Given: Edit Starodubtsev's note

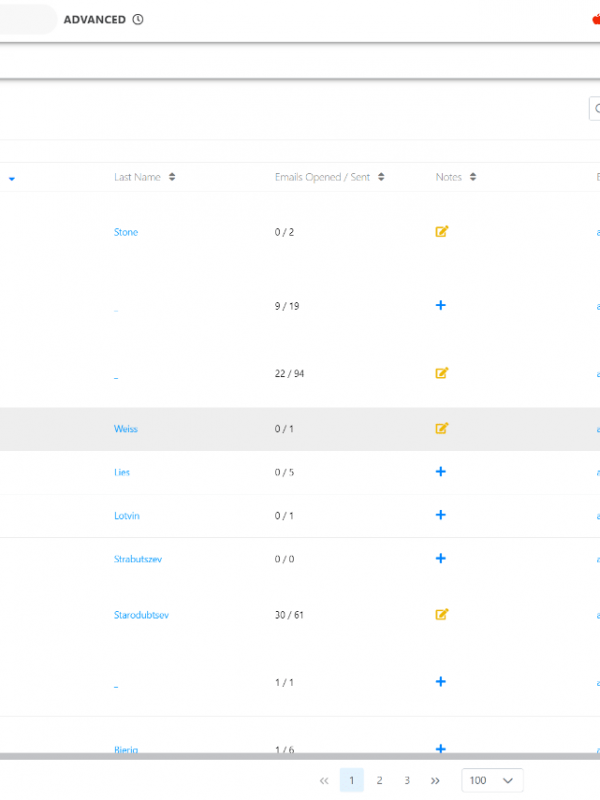Looking at the screenshot, I should [x=441, y=614].
